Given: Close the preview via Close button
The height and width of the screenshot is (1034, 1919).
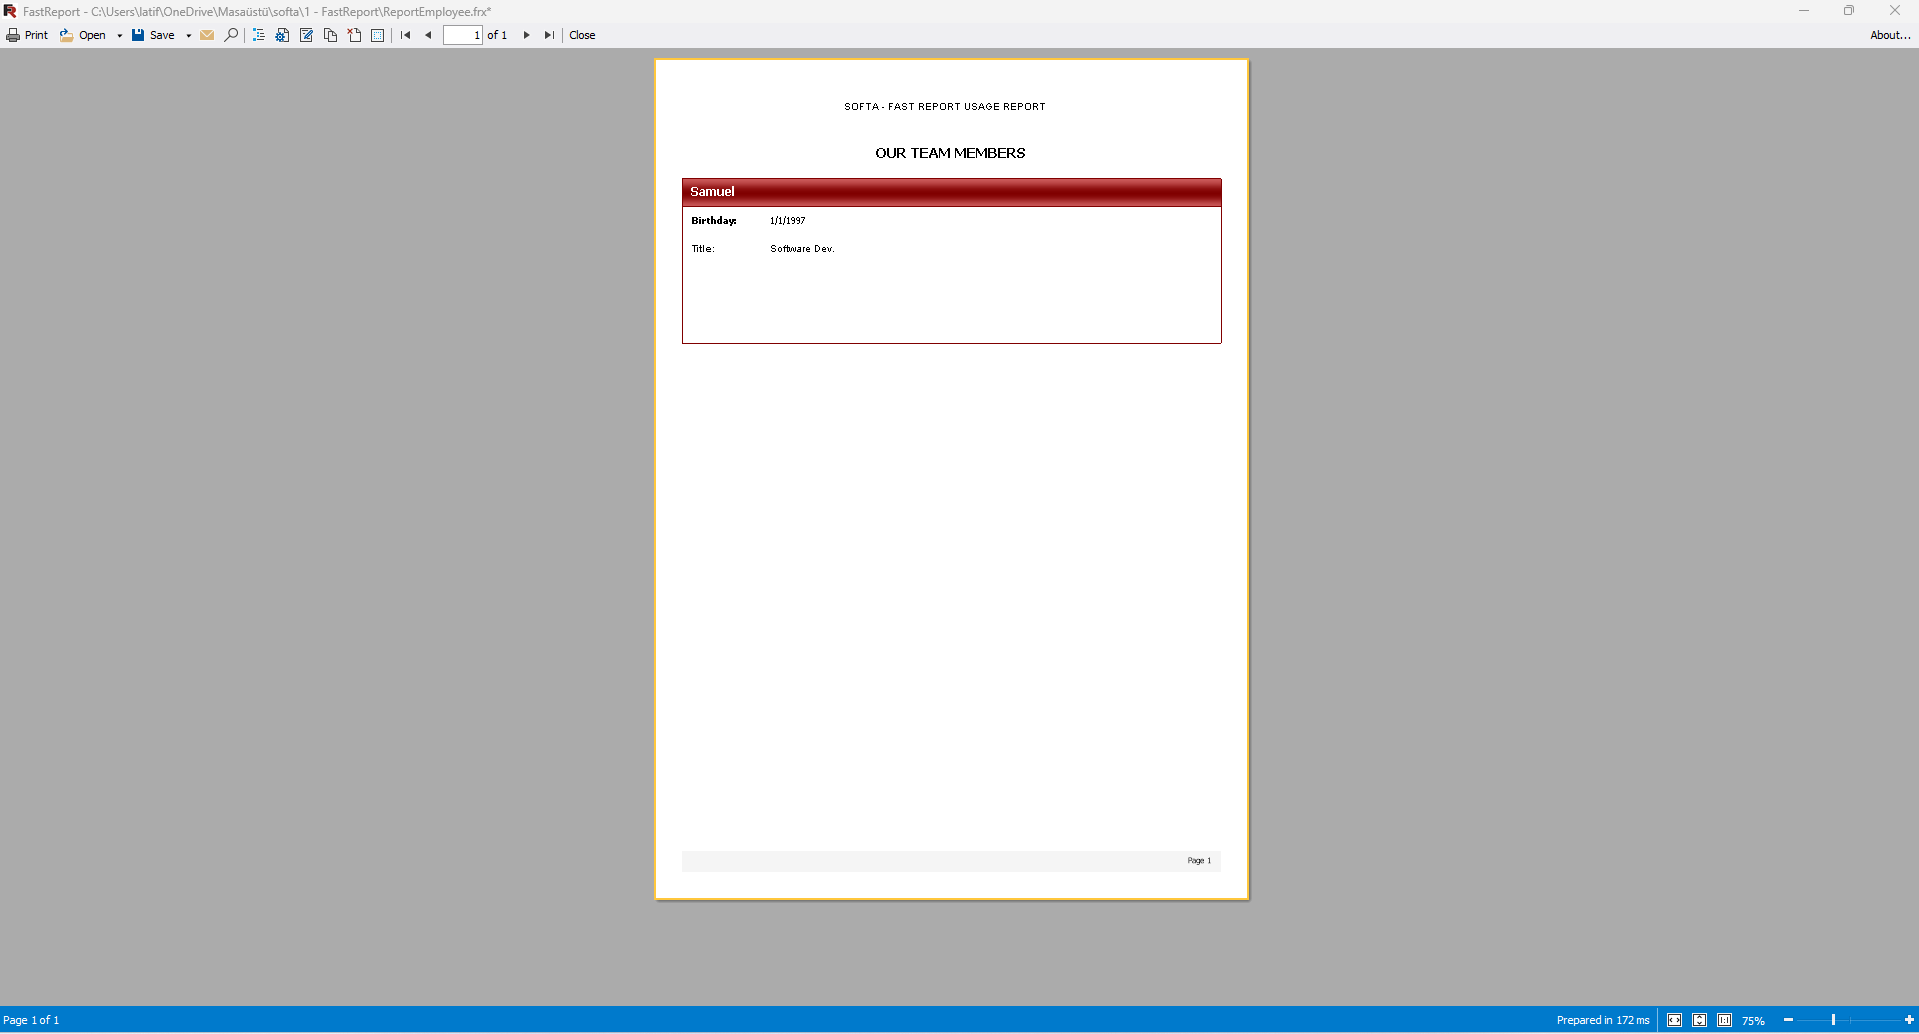Looking at the screenshot, I should pos(582,35).
